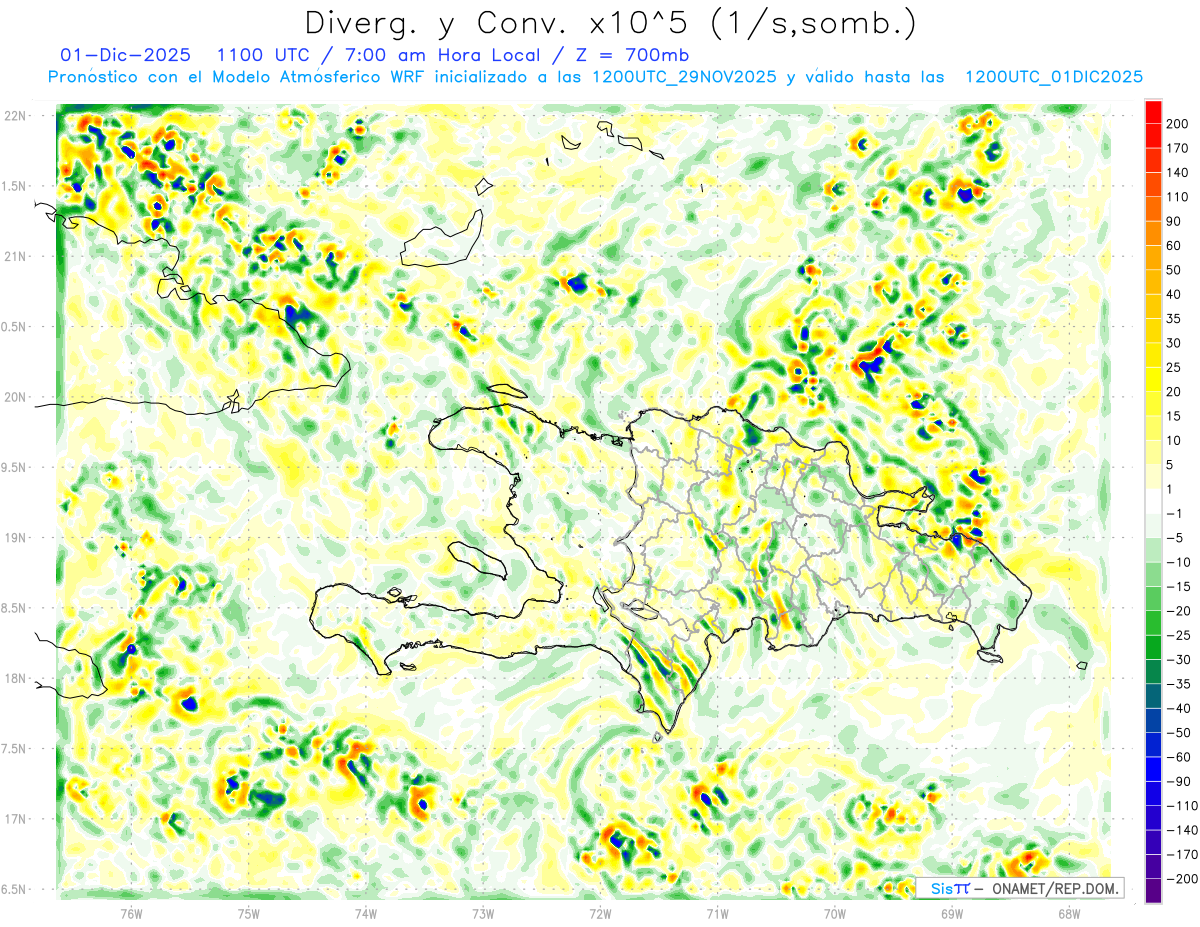Image resolution: width=1200 pixels, height=927 pixels.
Task: Click the '-30' value on the color scale
Action: pyautogui.click(x=1178, y=659)
